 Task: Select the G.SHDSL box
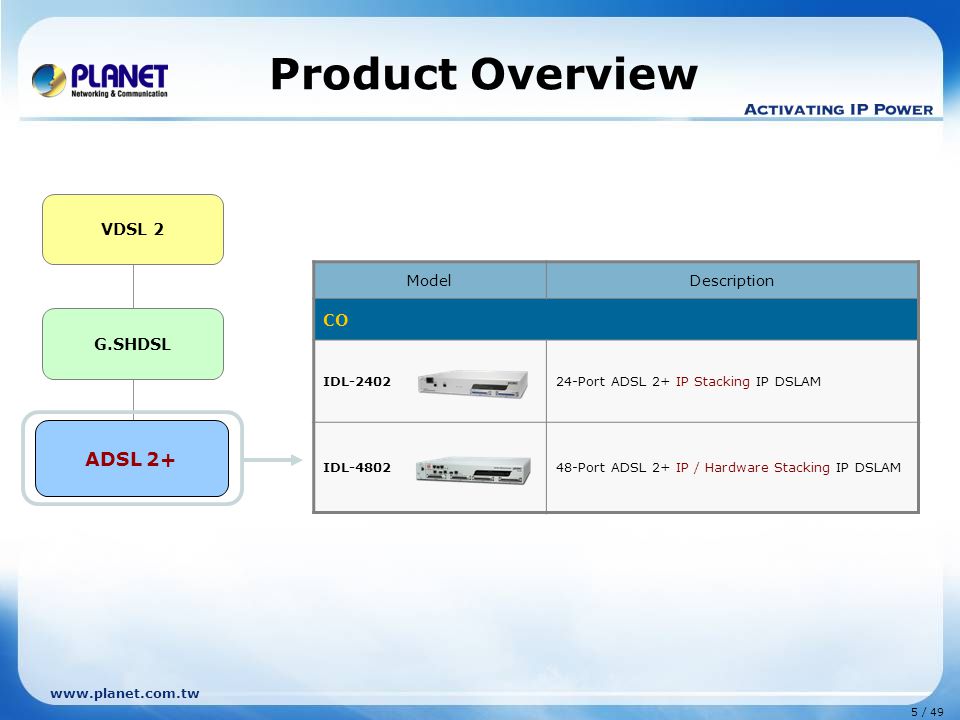[x=133, y=344]
